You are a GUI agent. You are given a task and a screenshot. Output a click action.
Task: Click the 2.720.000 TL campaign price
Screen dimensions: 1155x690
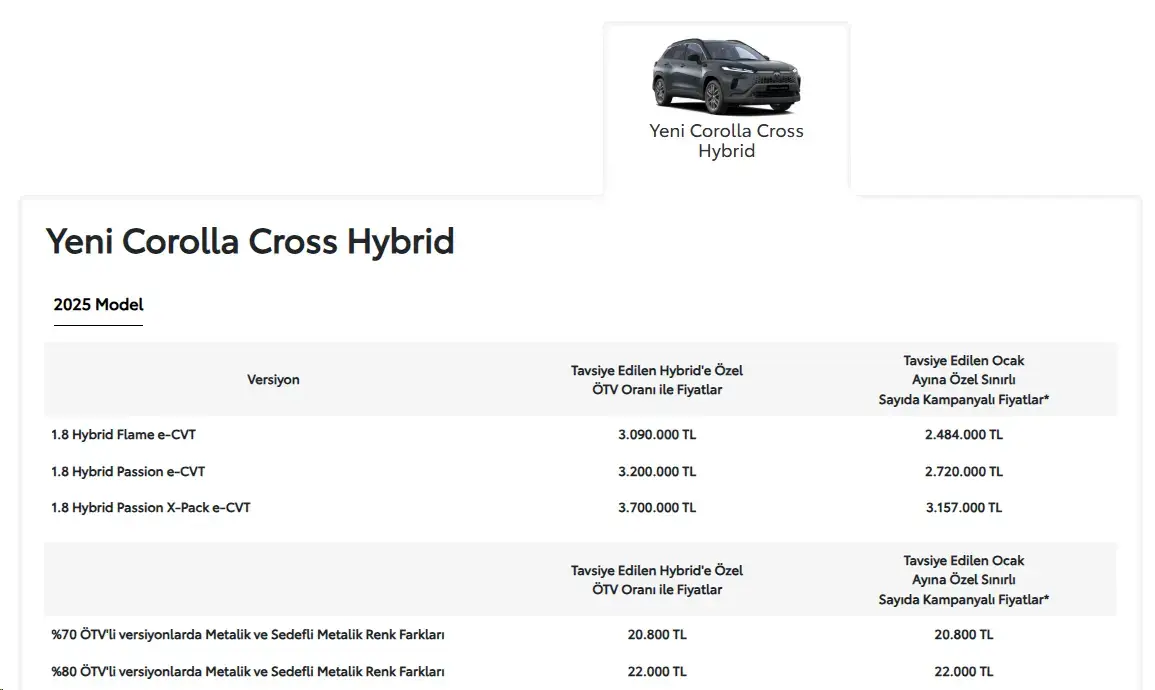(963, 471)
